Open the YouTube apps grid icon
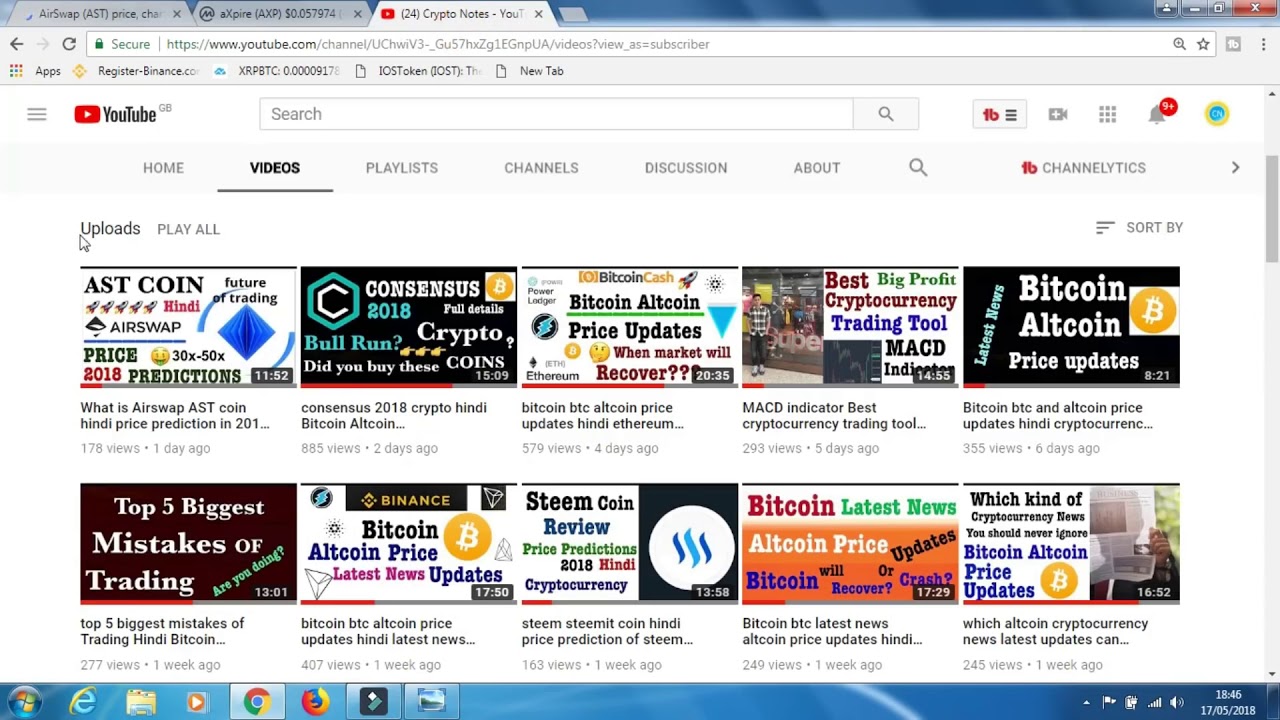Viewport: 1280px width, 720px height. tap(1107, 114)
